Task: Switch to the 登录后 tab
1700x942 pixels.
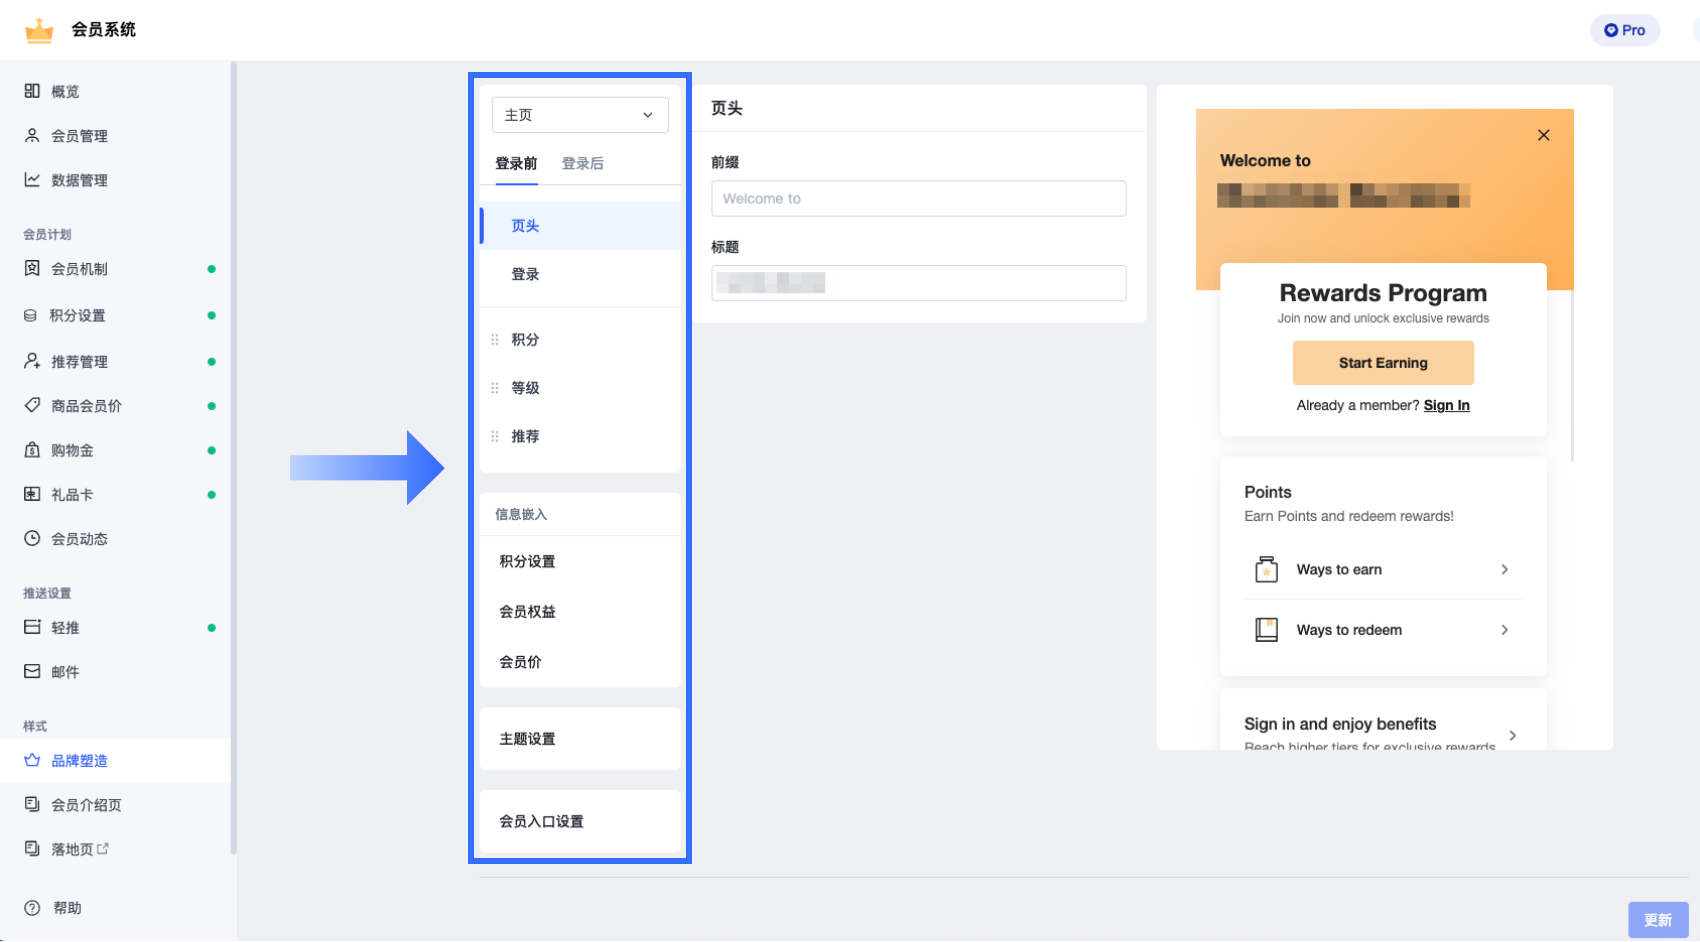Action: click(x=583, y=164)
